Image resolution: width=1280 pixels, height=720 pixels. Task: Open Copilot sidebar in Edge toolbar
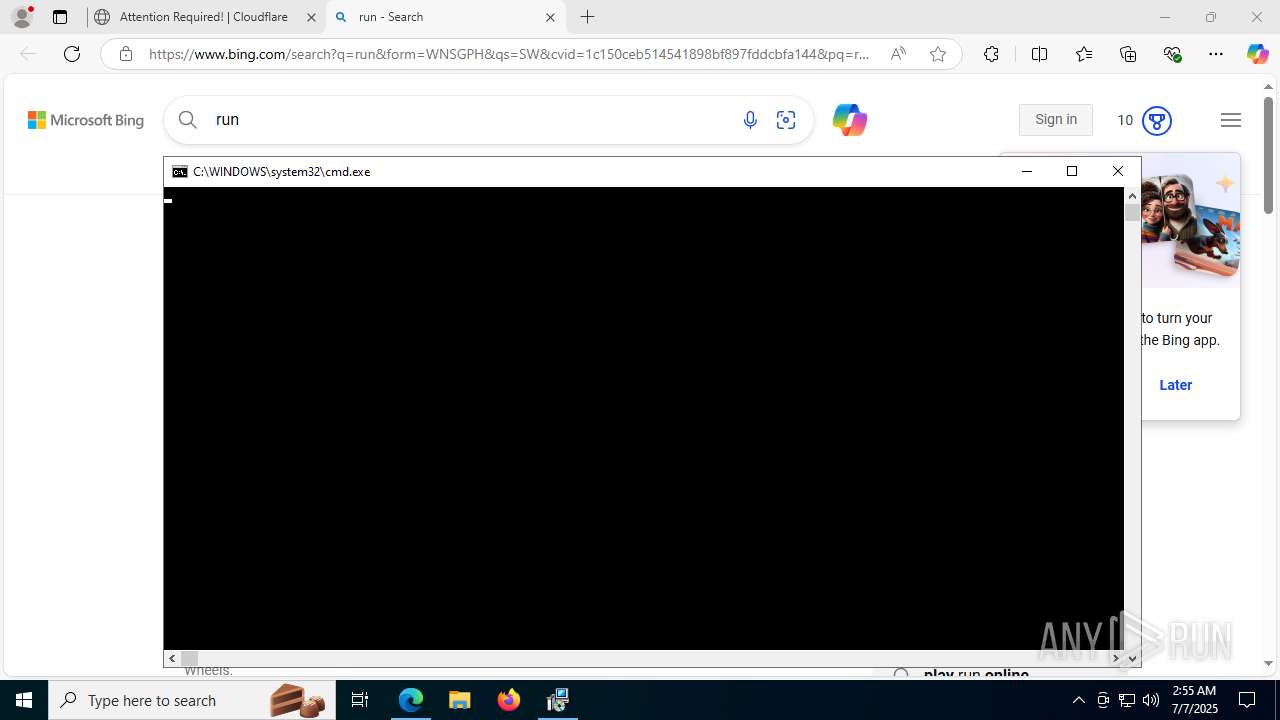coord(1257,54)
